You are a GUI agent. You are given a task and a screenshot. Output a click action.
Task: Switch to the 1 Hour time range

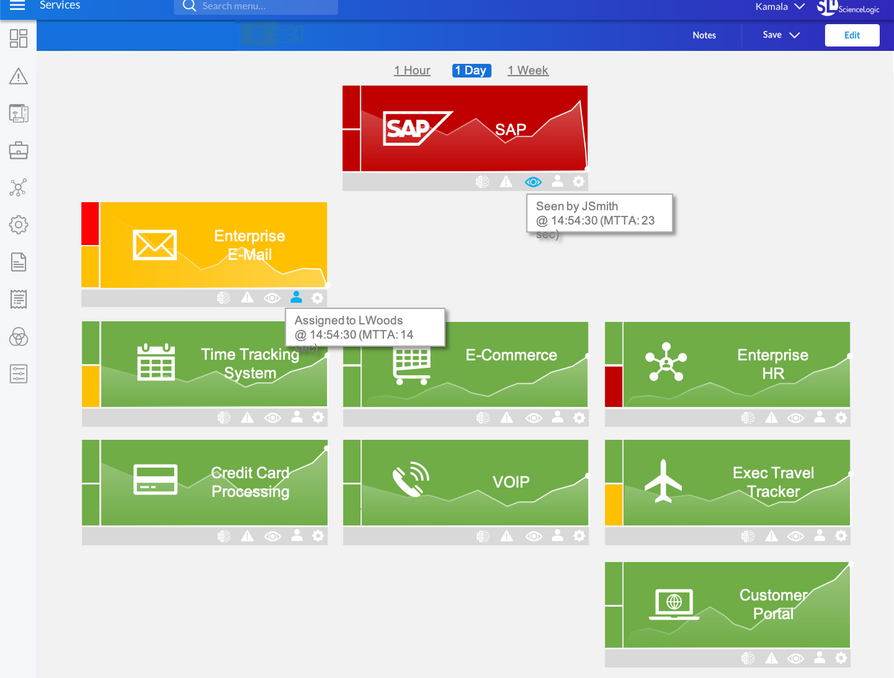point(412,70)
